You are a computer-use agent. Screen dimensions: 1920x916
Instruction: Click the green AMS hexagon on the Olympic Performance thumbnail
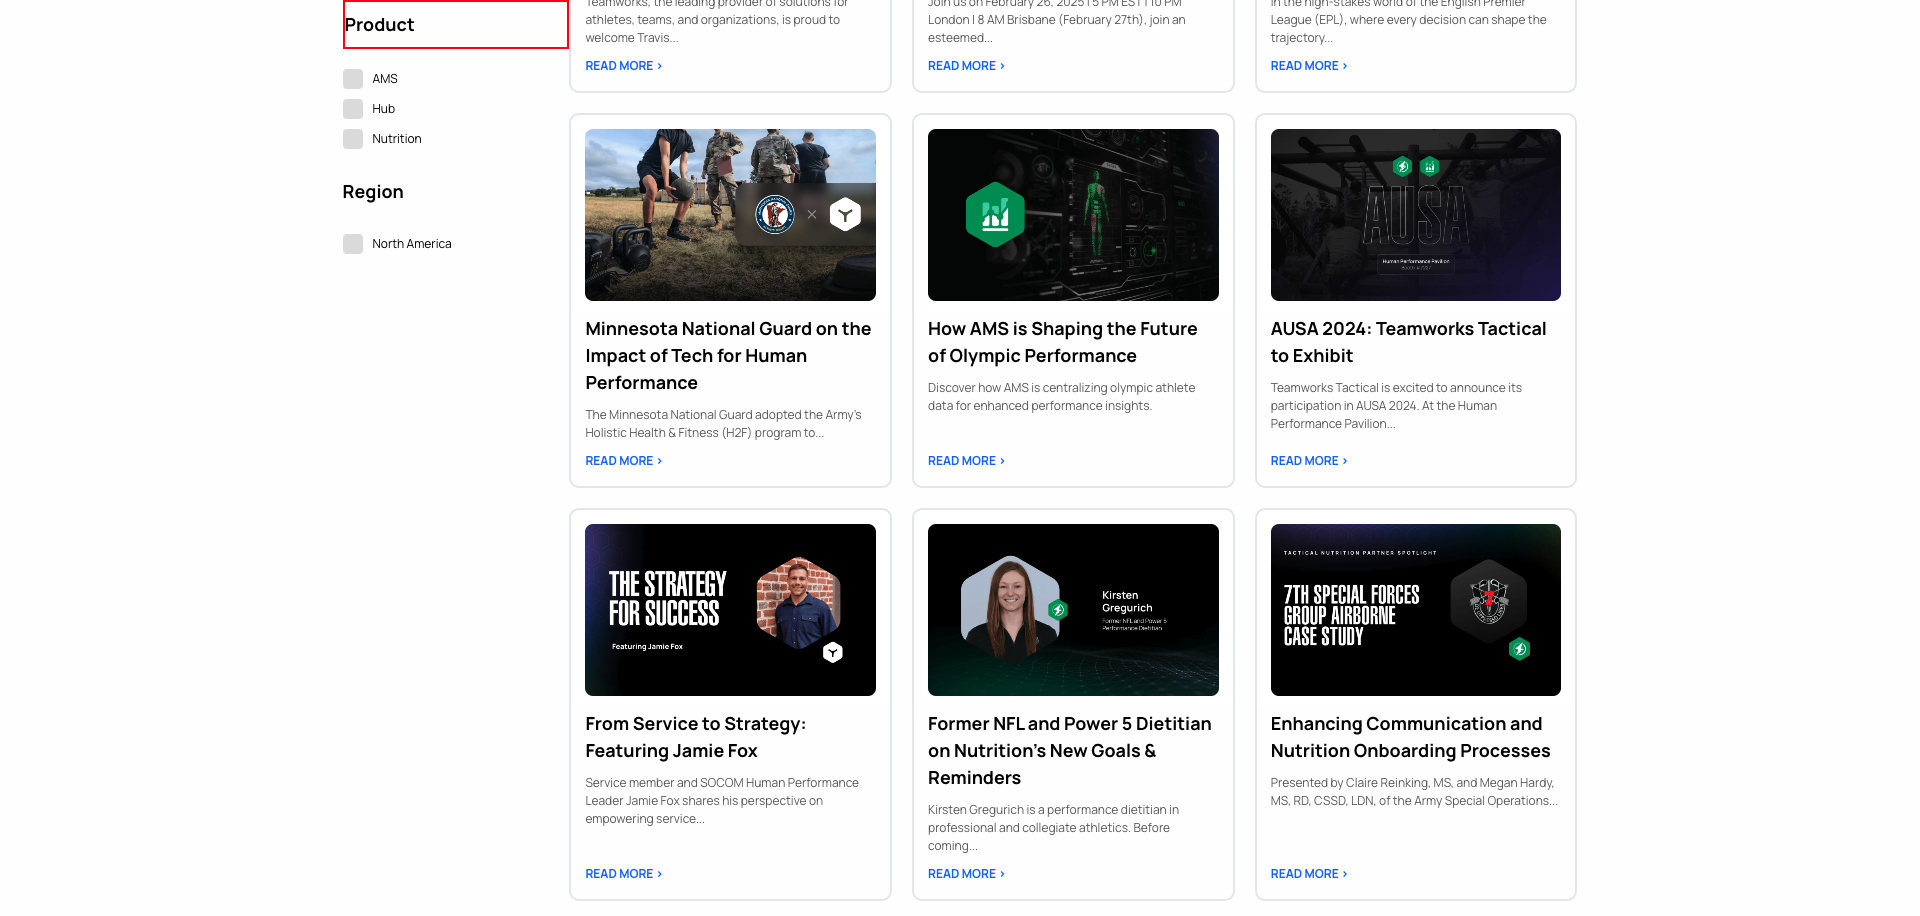[993, 214]
